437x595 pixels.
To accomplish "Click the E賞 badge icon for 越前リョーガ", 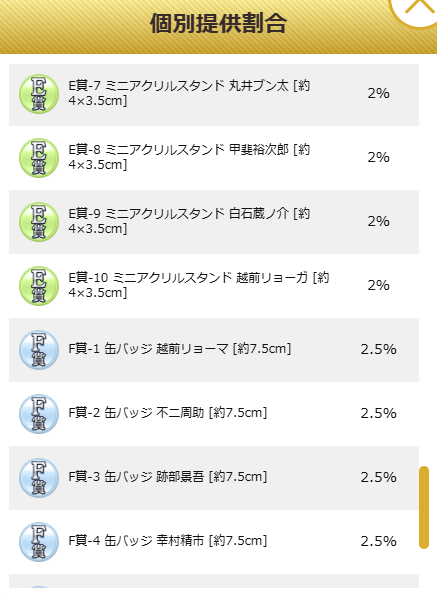I will [39, 286].
